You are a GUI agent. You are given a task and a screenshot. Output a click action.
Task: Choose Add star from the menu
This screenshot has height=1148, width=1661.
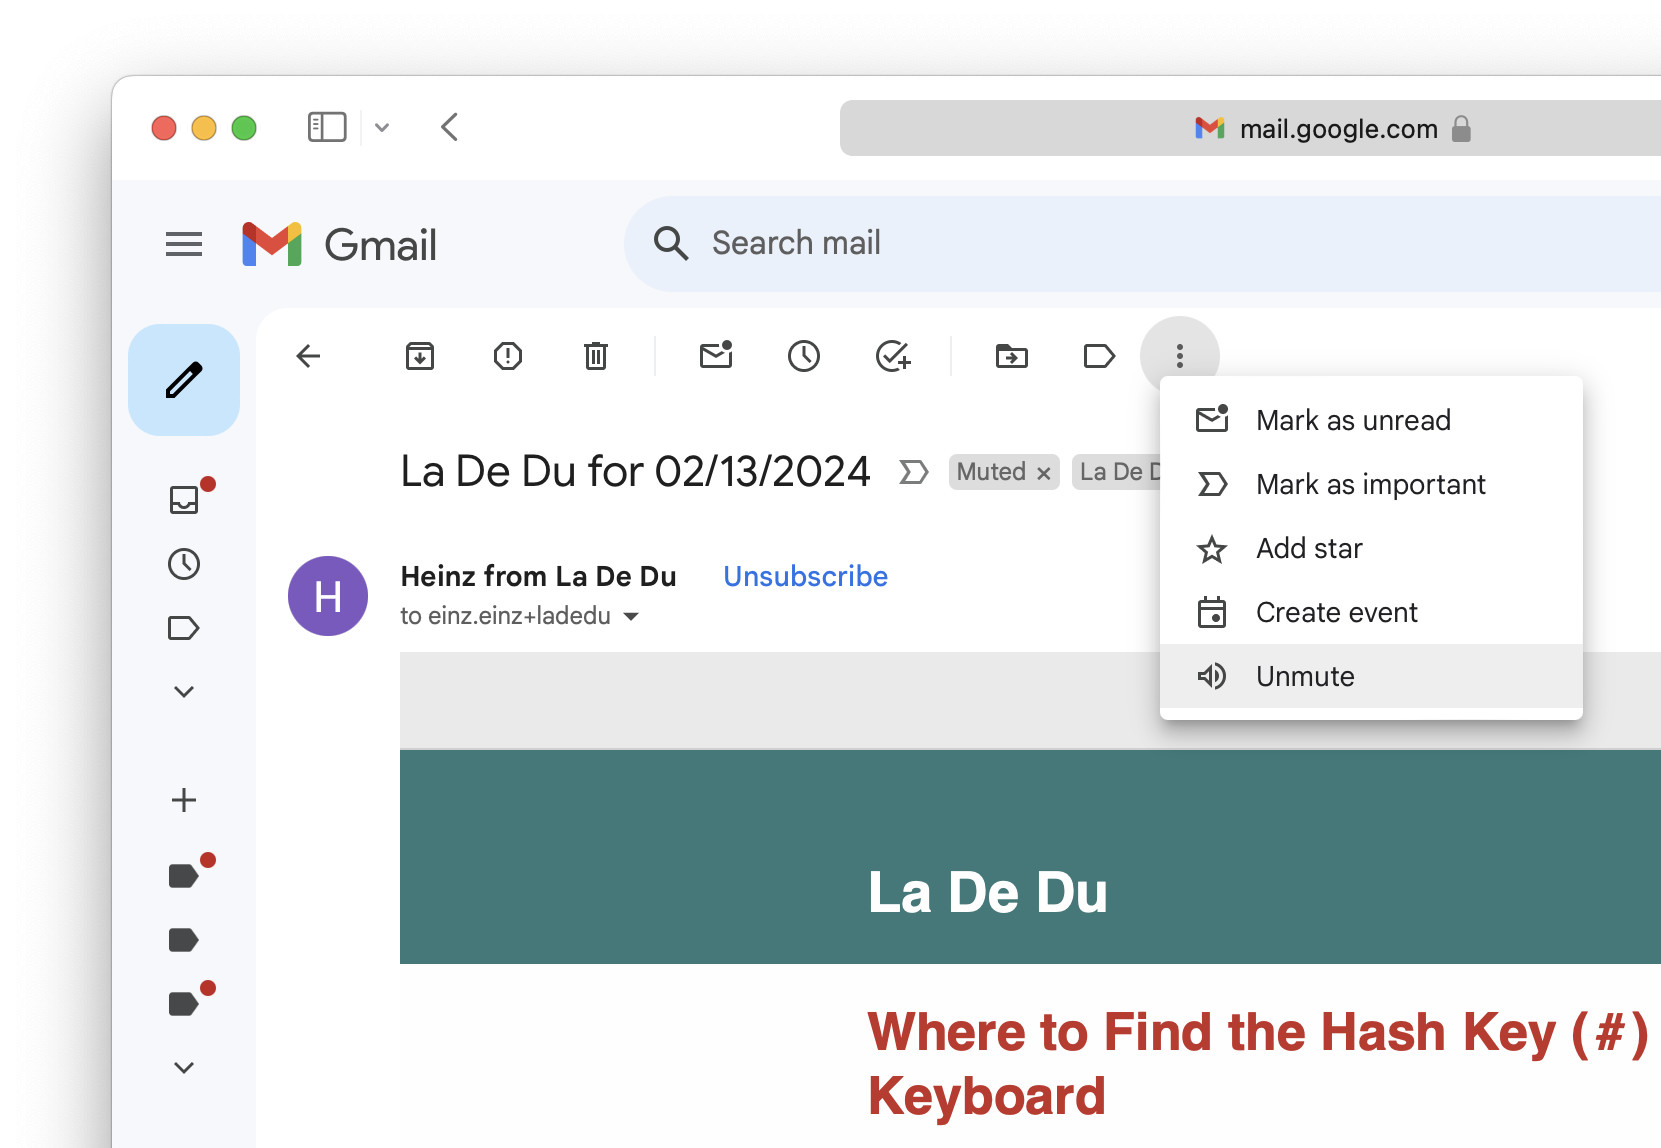[1371, 548]
